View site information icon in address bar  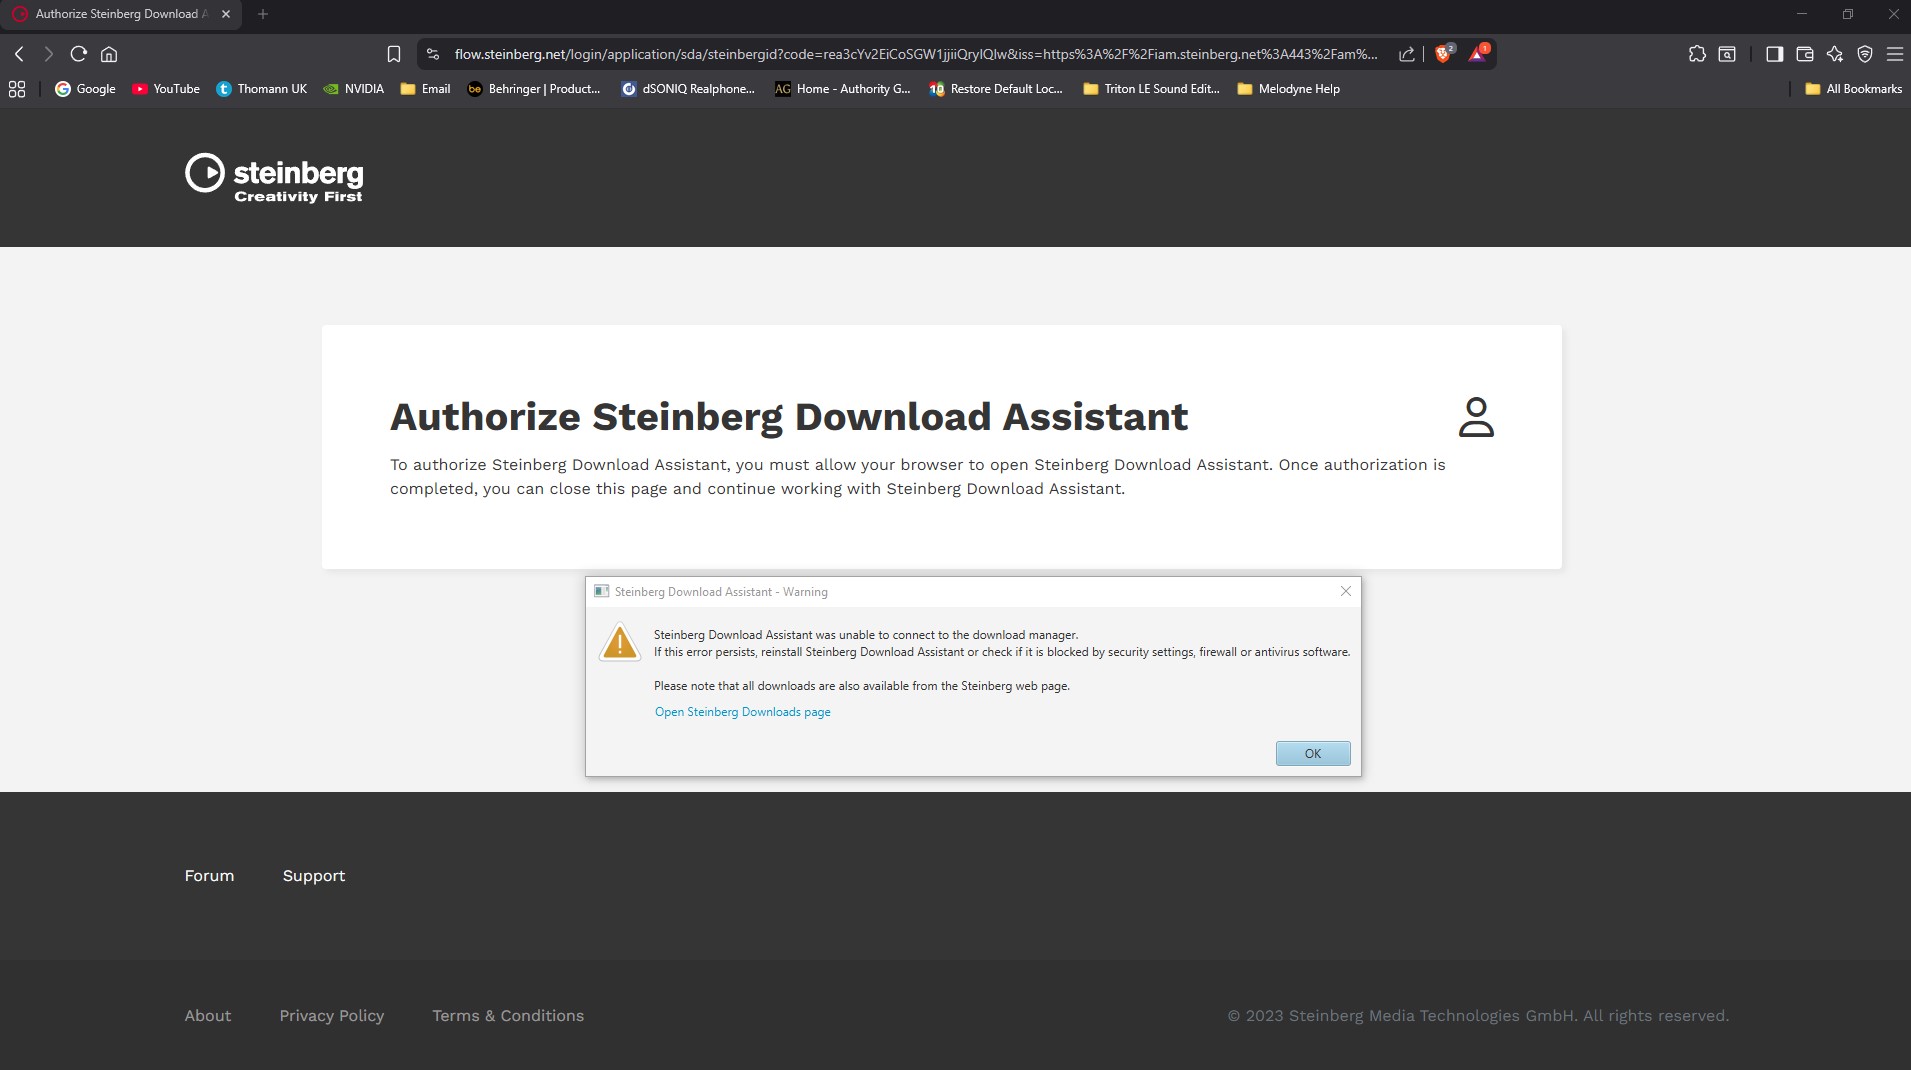coord(433,54)
